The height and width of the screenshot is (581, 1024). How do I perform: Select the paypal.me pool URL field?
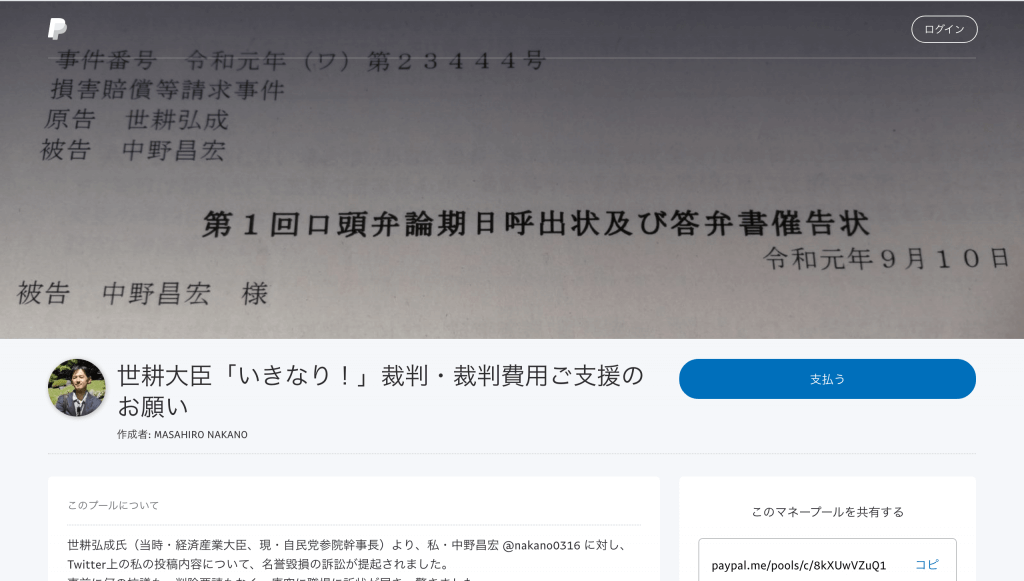pyautogui.click(x=827, y=560)
